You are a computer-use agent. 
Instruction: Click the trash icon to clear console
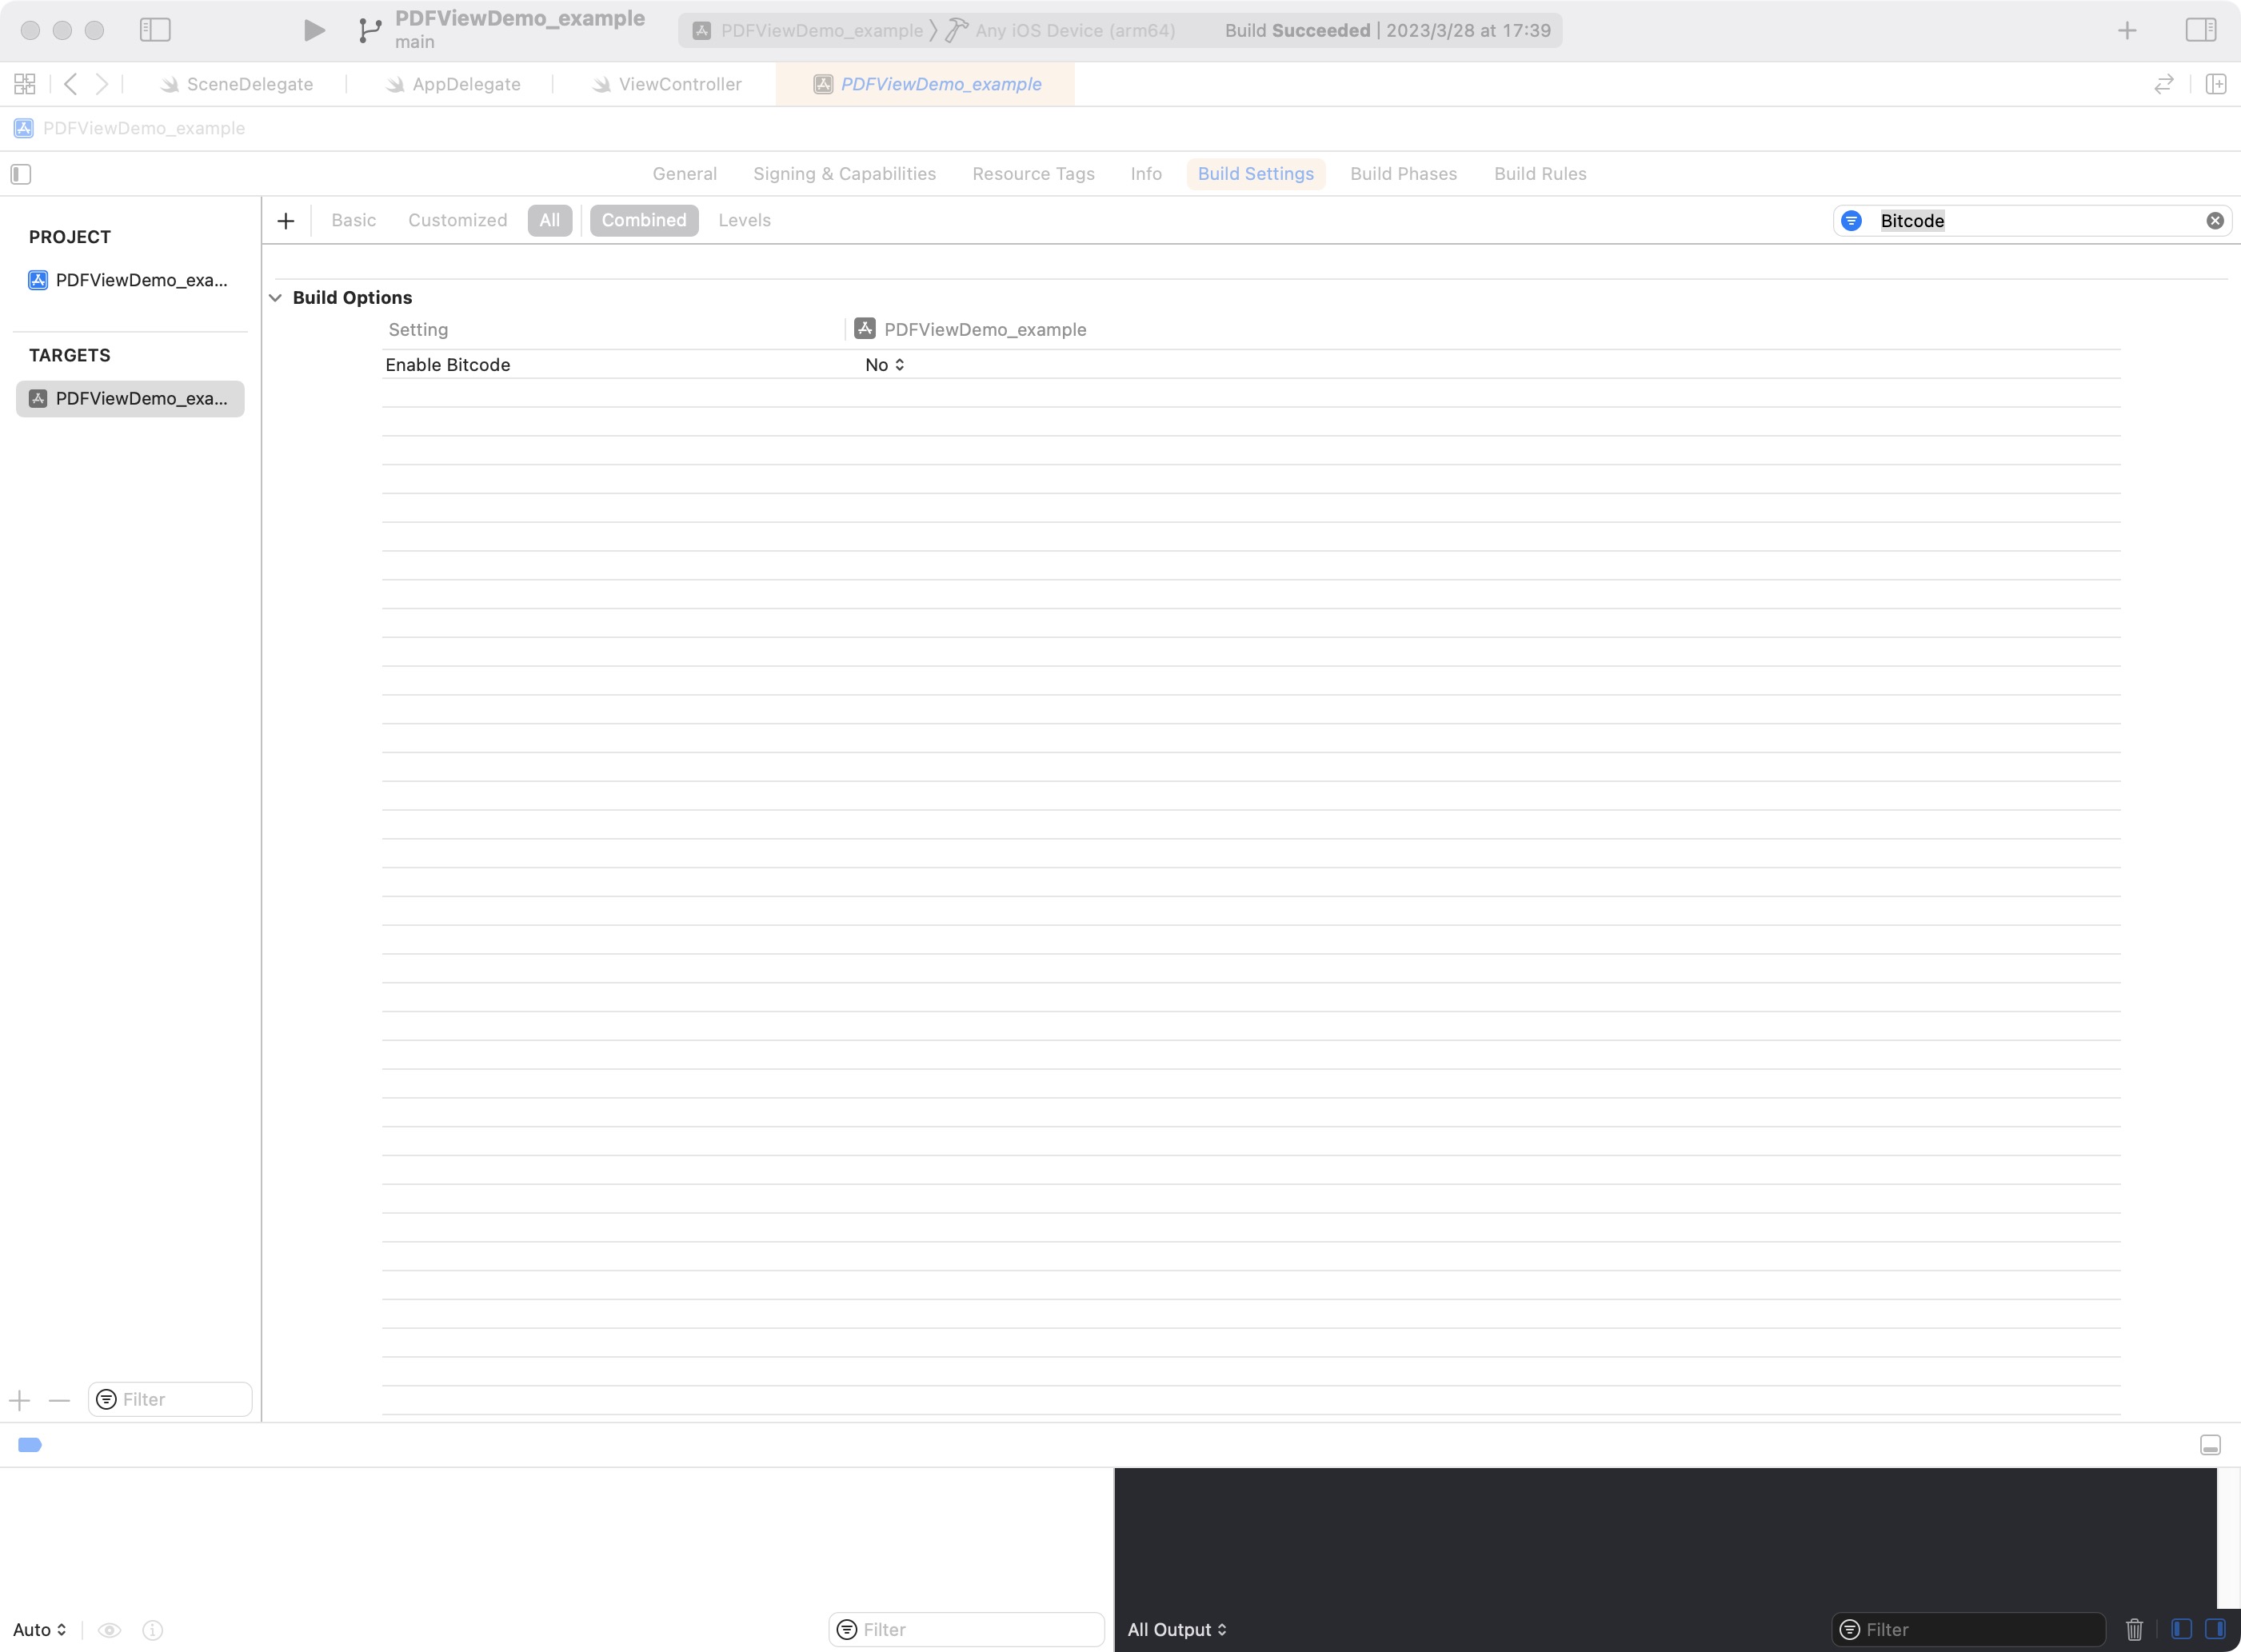(x=2134, y=1629)
